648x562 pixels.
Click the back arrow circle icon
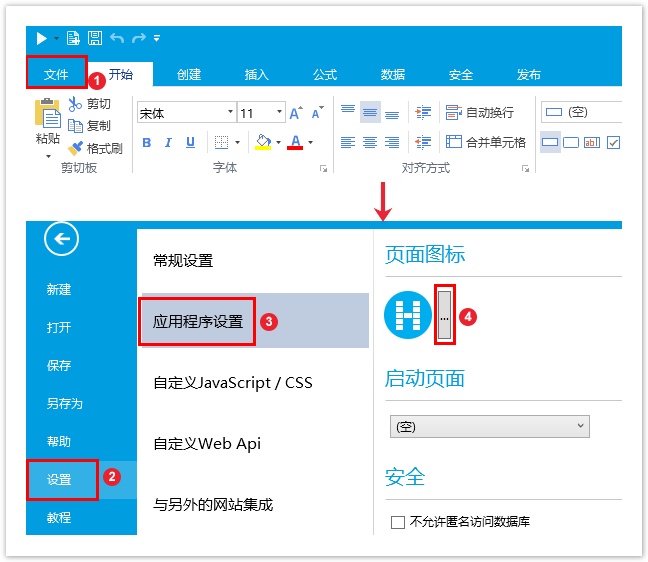point(62,238)
